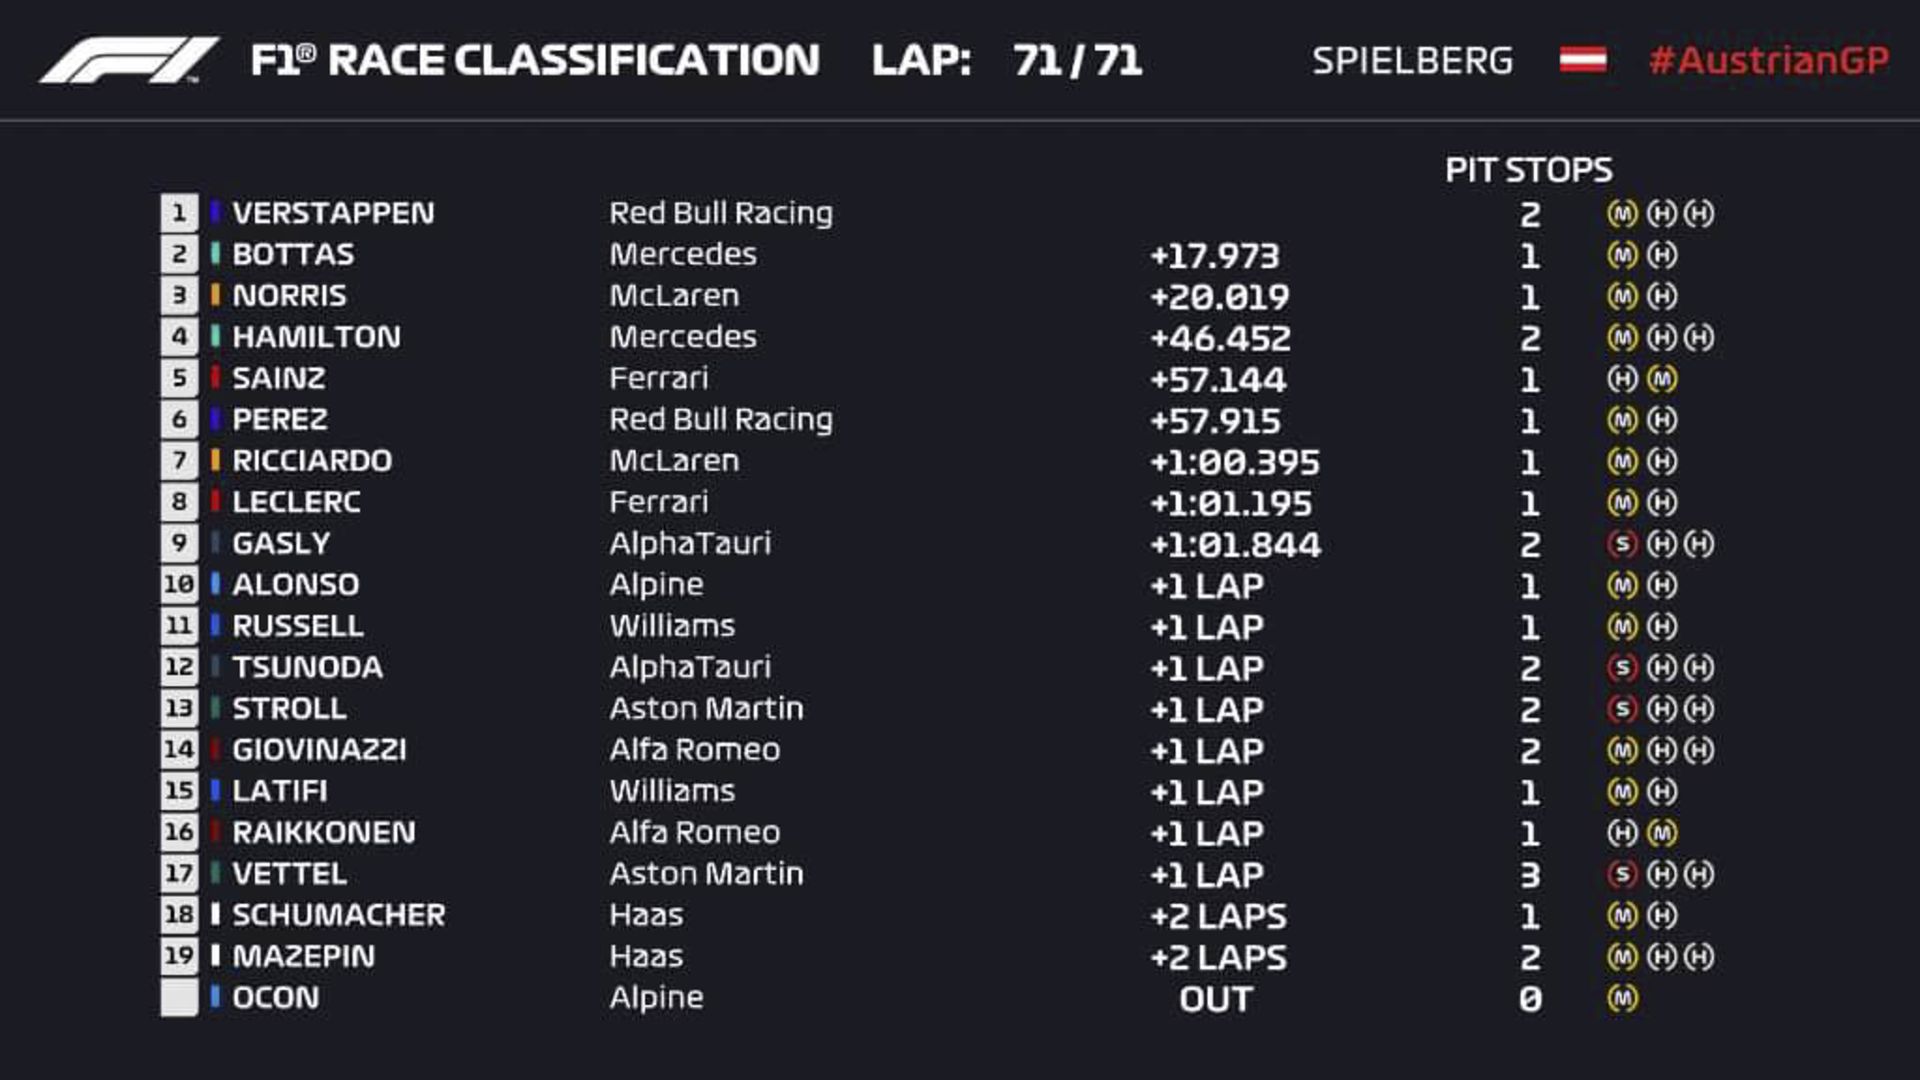Click Verstappen's medium tyre icon
The height and width of the screenshot is (1080, 1920).
pyautogui.click(x=1622, y=213)
